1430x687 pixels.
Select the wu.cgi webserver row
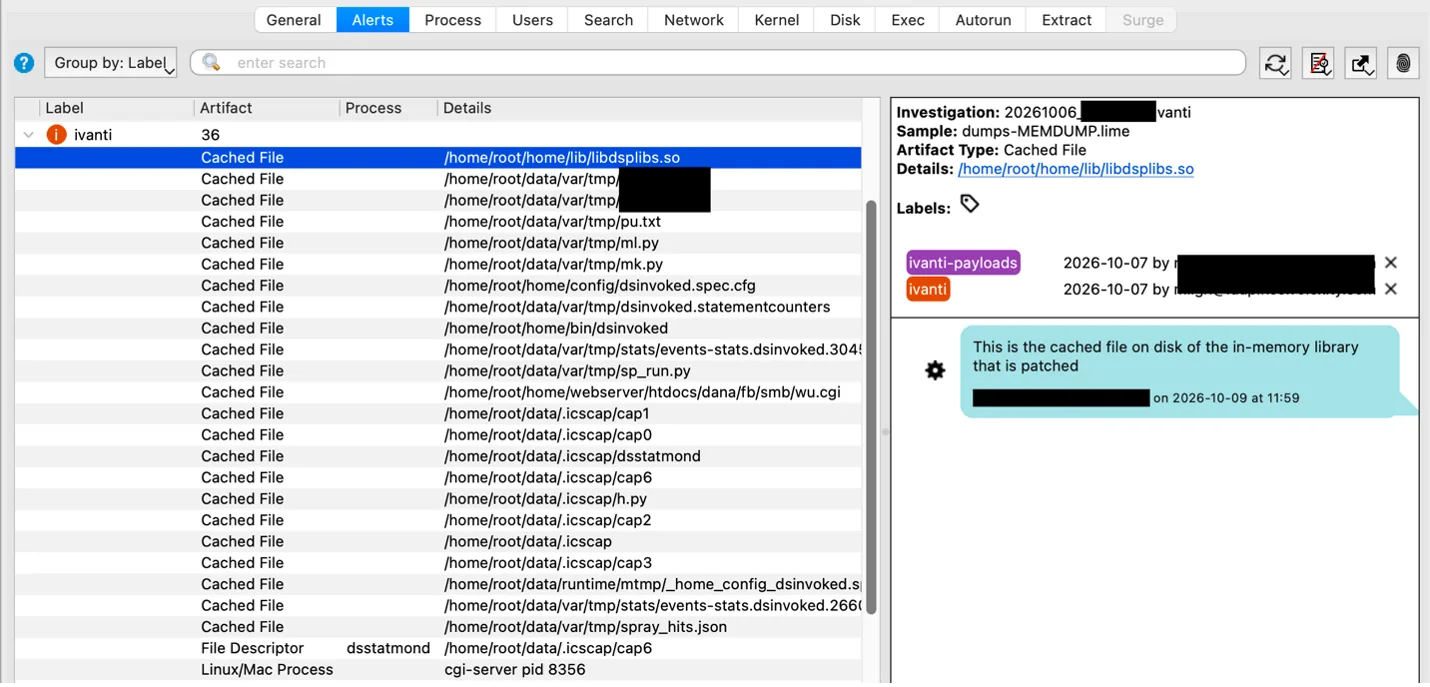[438, 392]
